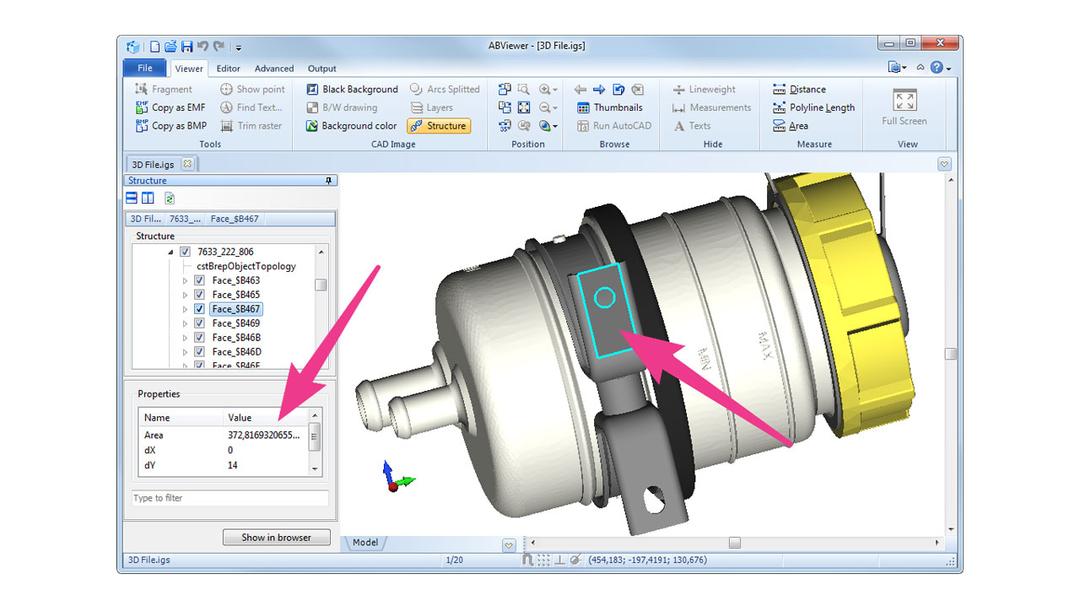Uncheck the 7633_222_806 node checkbox
Viewport: 1080px width, 608px height.
(x=185, y=253)
